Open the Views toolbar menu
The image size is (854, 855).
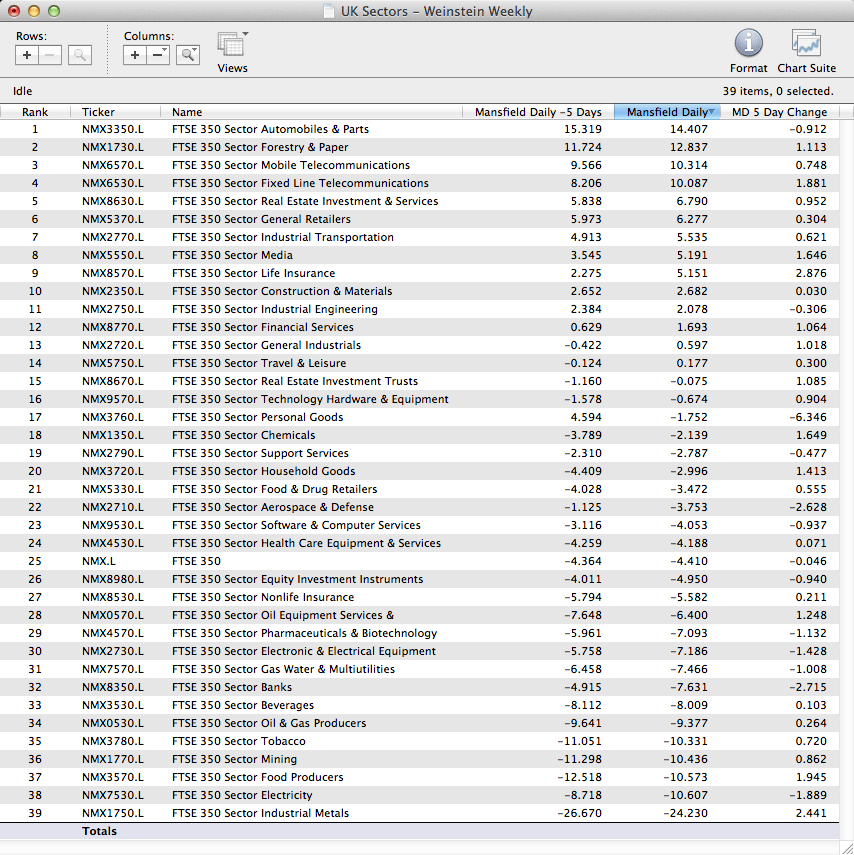point(232,46)
